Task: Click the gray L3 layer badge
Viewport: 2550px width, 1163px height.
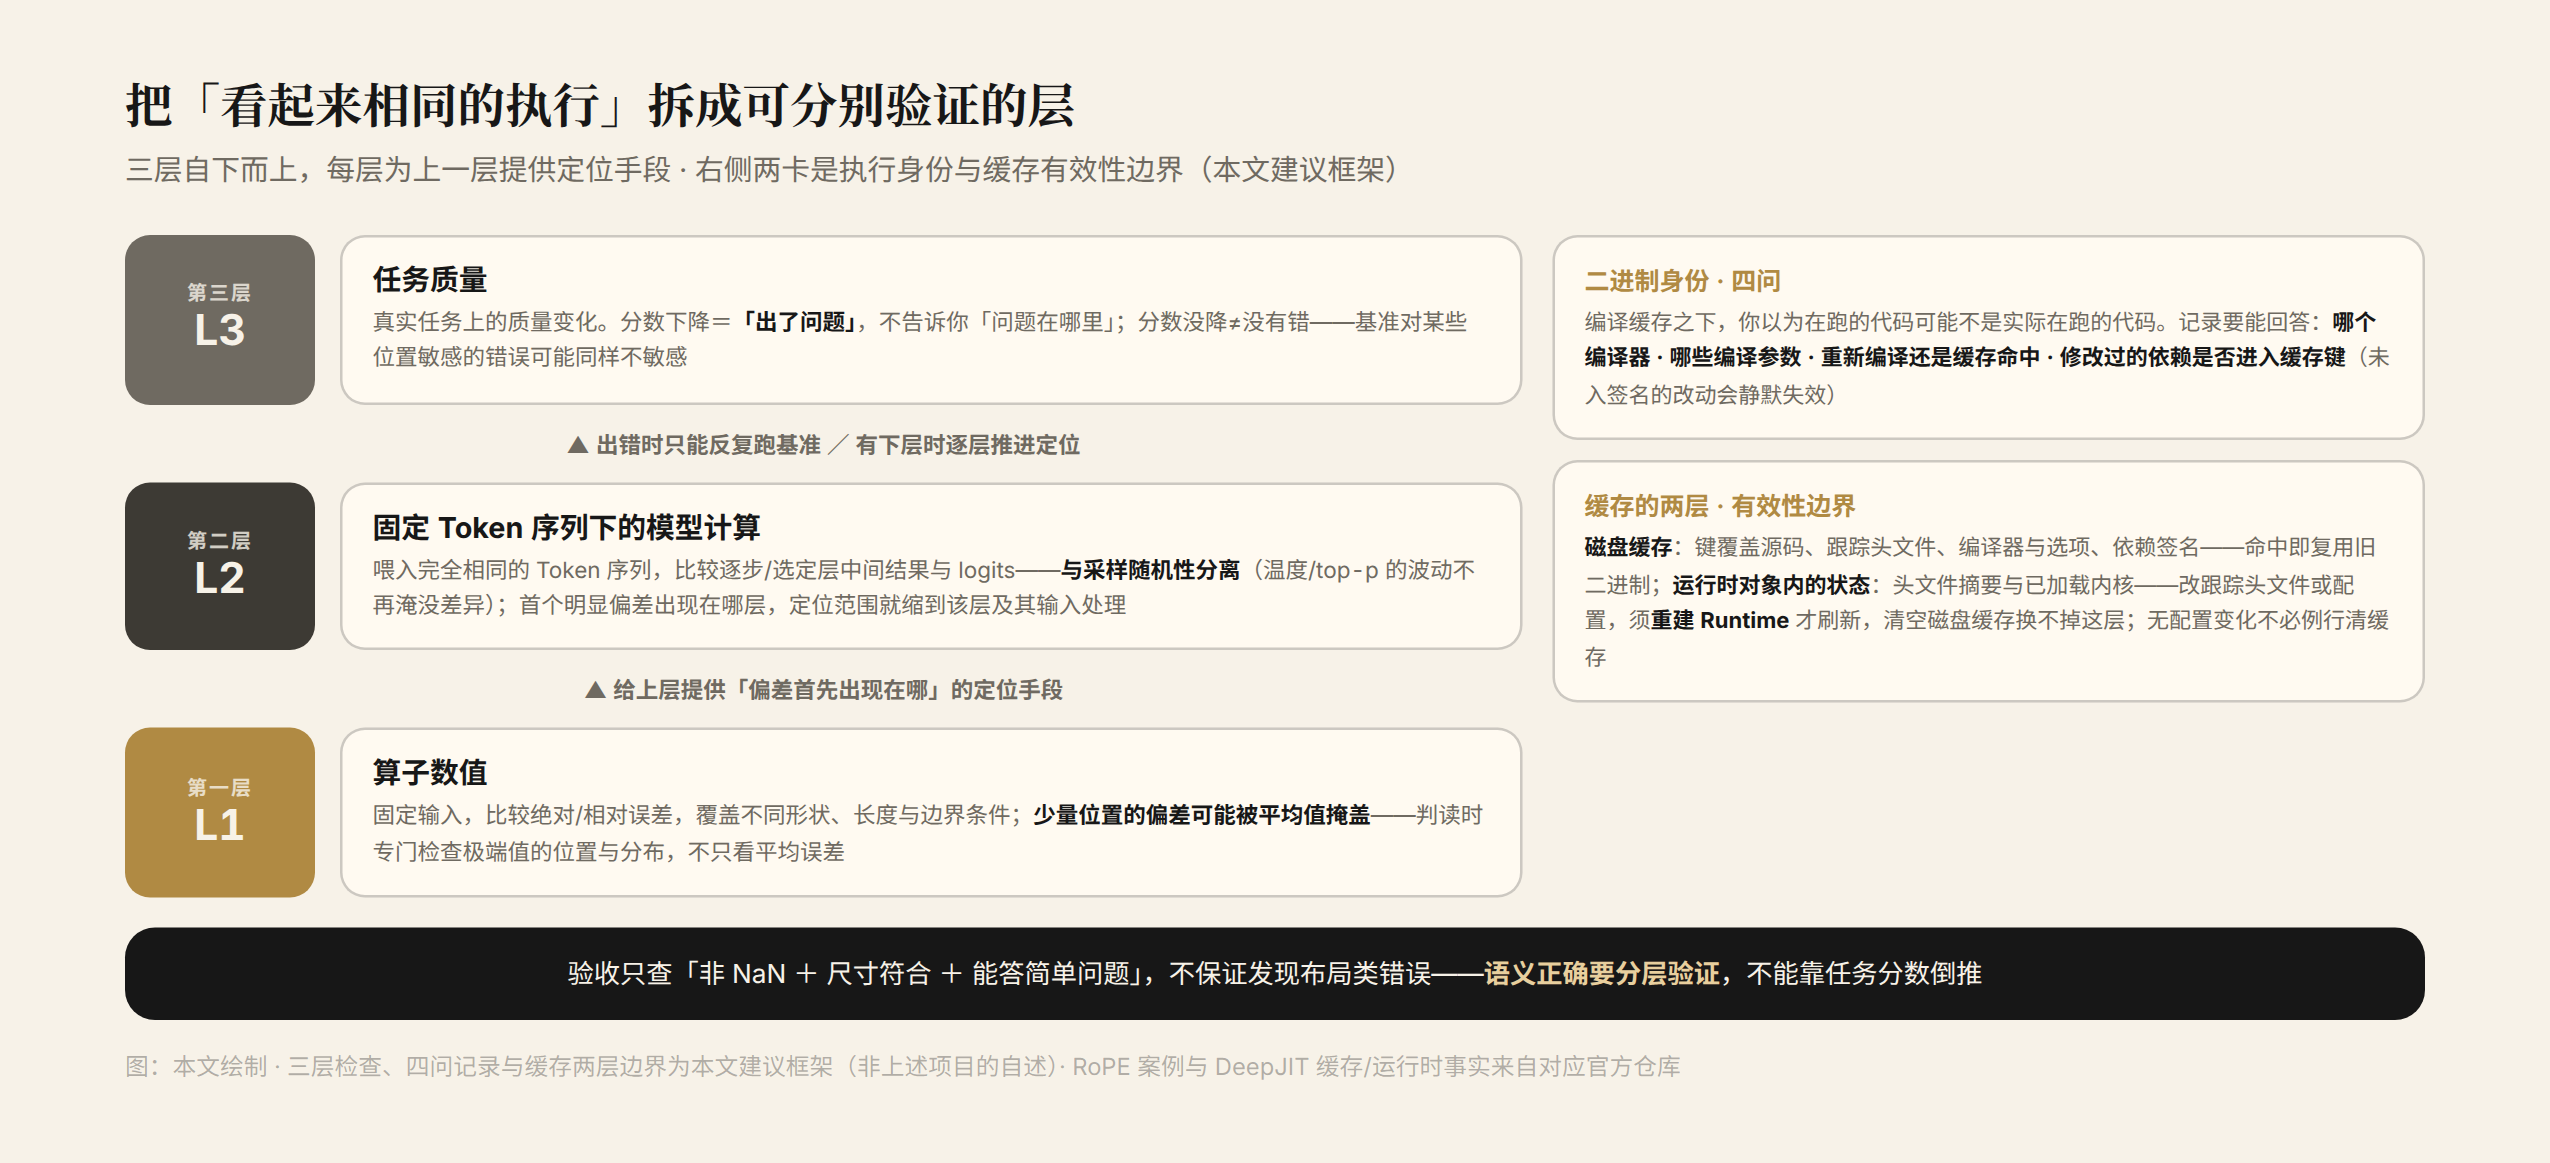Action: click(x=220, y=320)
